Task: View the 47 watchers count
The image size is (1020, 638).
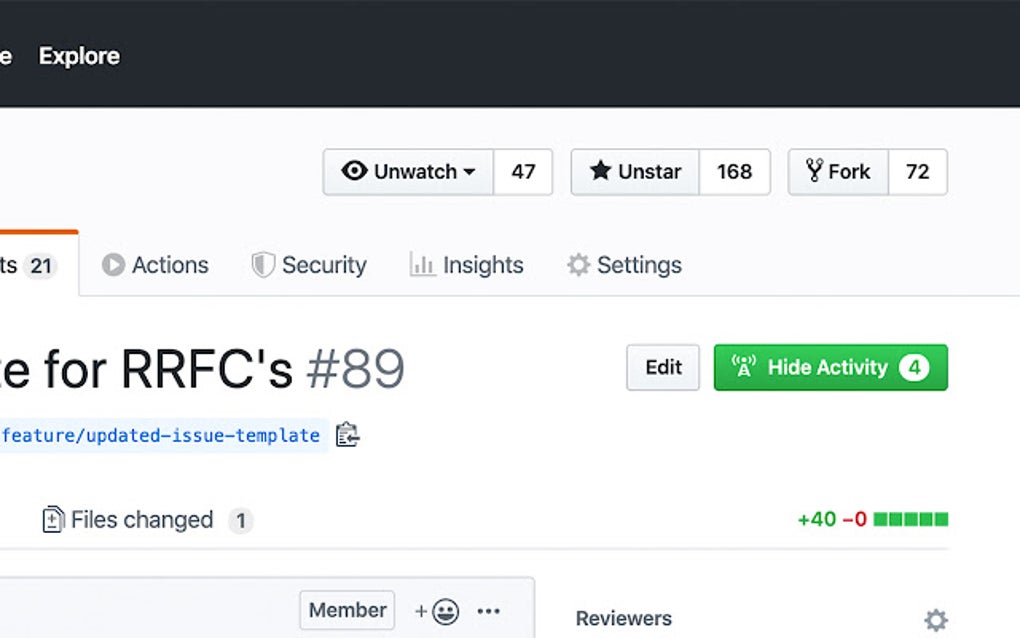Action: [x=523, y=172]
